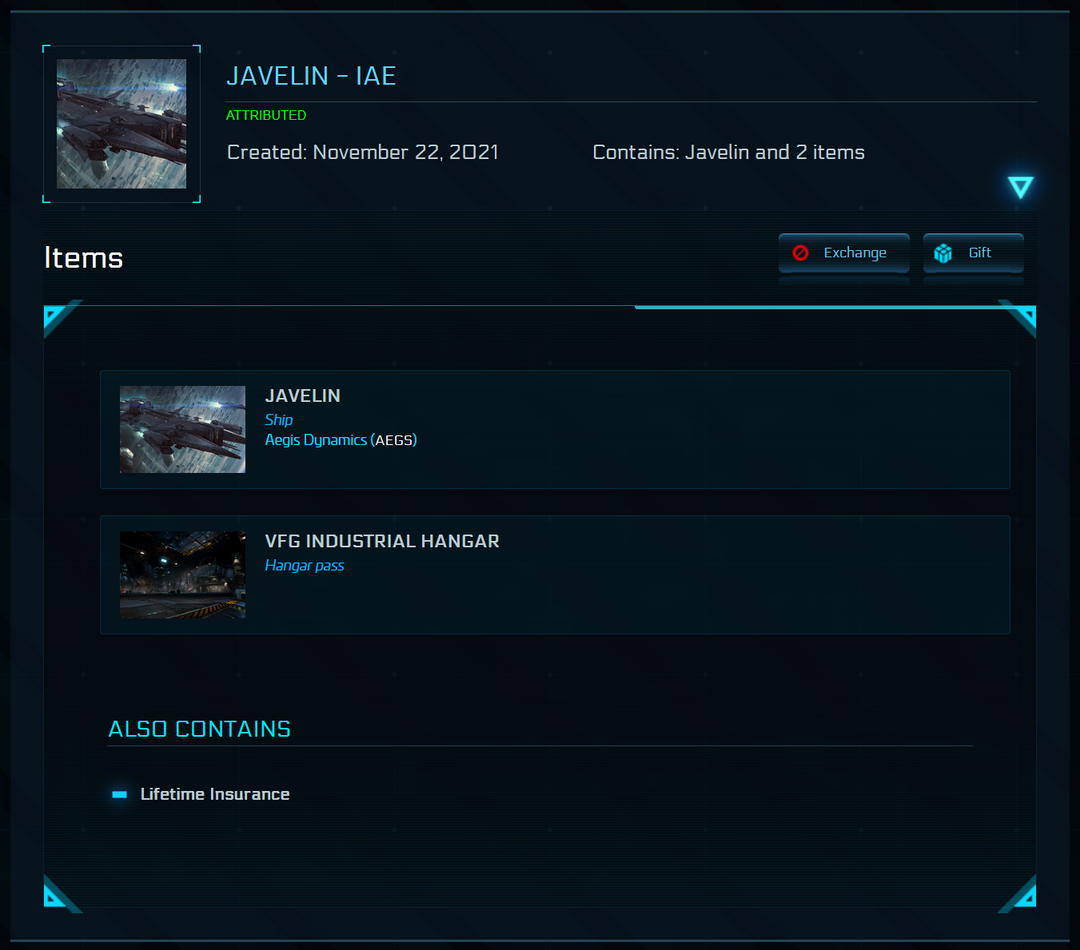Click the Lifetime Insurance entry
Image resolution: width=1080 pixels, height=950 pixels.
tap(214, 794)
